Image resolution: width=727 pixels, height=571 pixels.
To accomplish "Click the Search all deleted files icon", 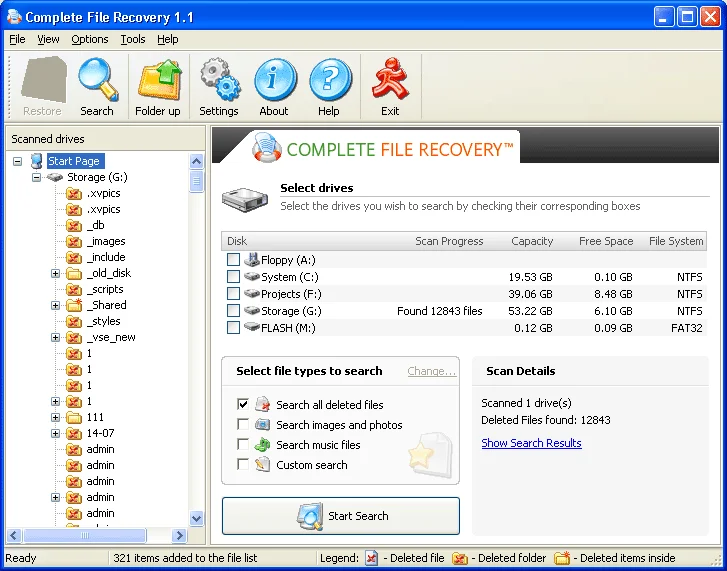I will pos(262,404).
